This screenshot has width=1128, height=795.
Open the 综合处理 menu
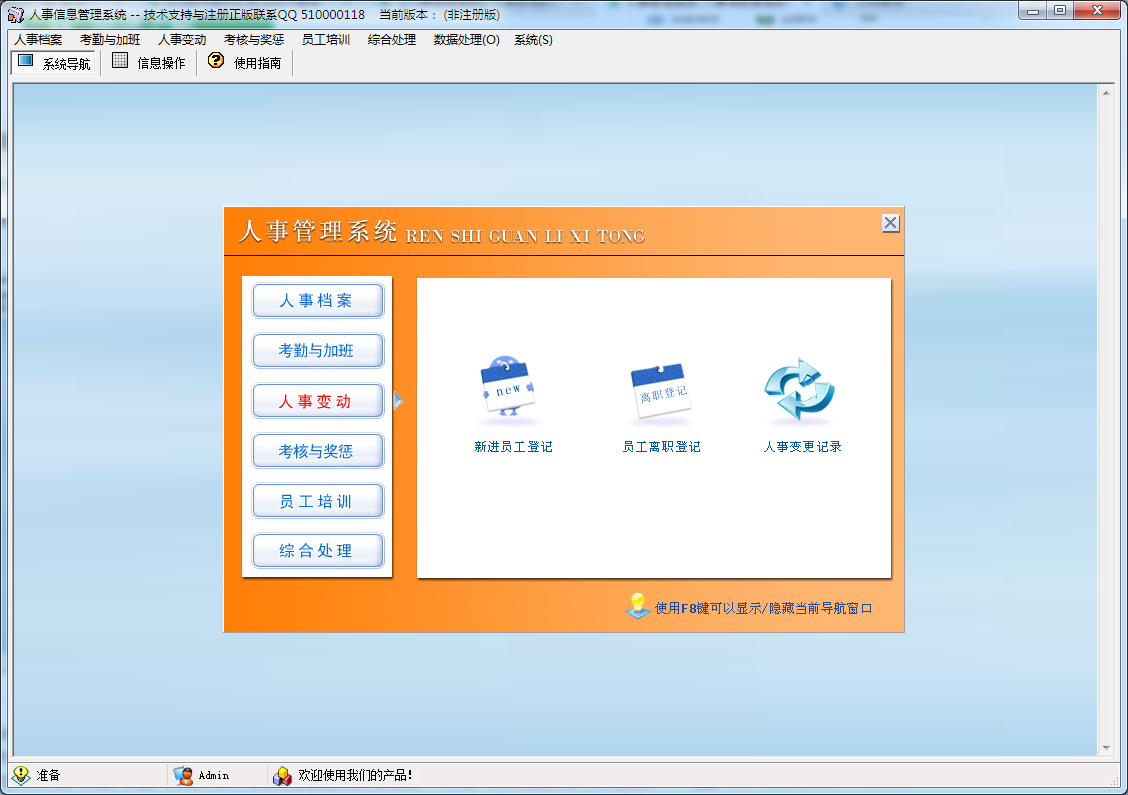pyautogui.click(x=392, y=40)
